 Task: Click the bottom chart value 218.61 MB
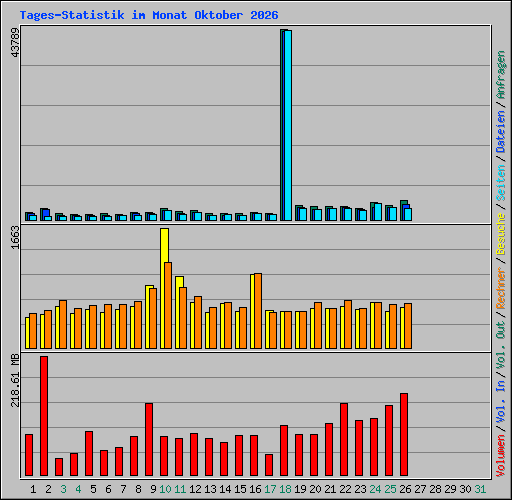coord(15,380)
